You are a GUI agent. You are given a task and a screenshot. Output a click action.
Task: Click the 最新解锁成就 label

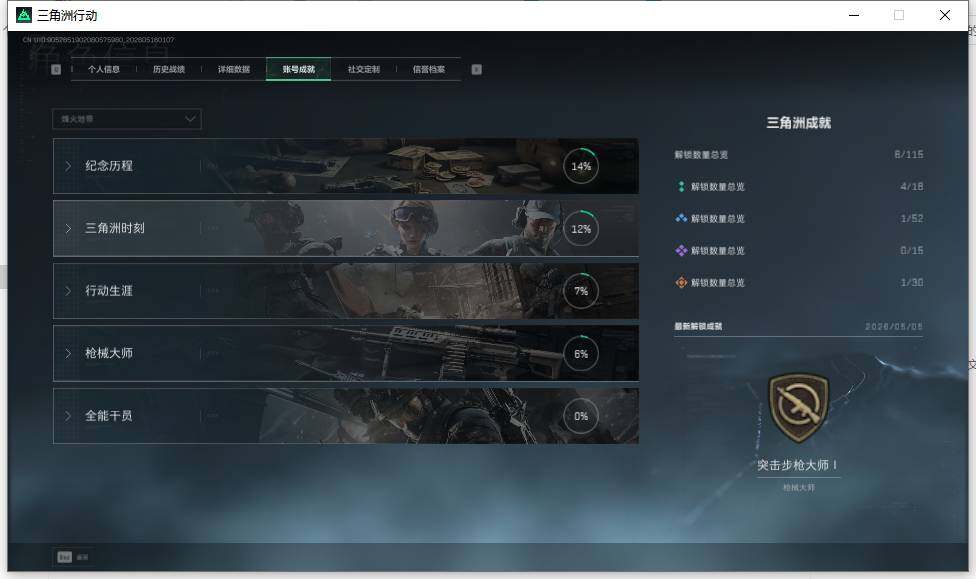(x=698, y=326)
